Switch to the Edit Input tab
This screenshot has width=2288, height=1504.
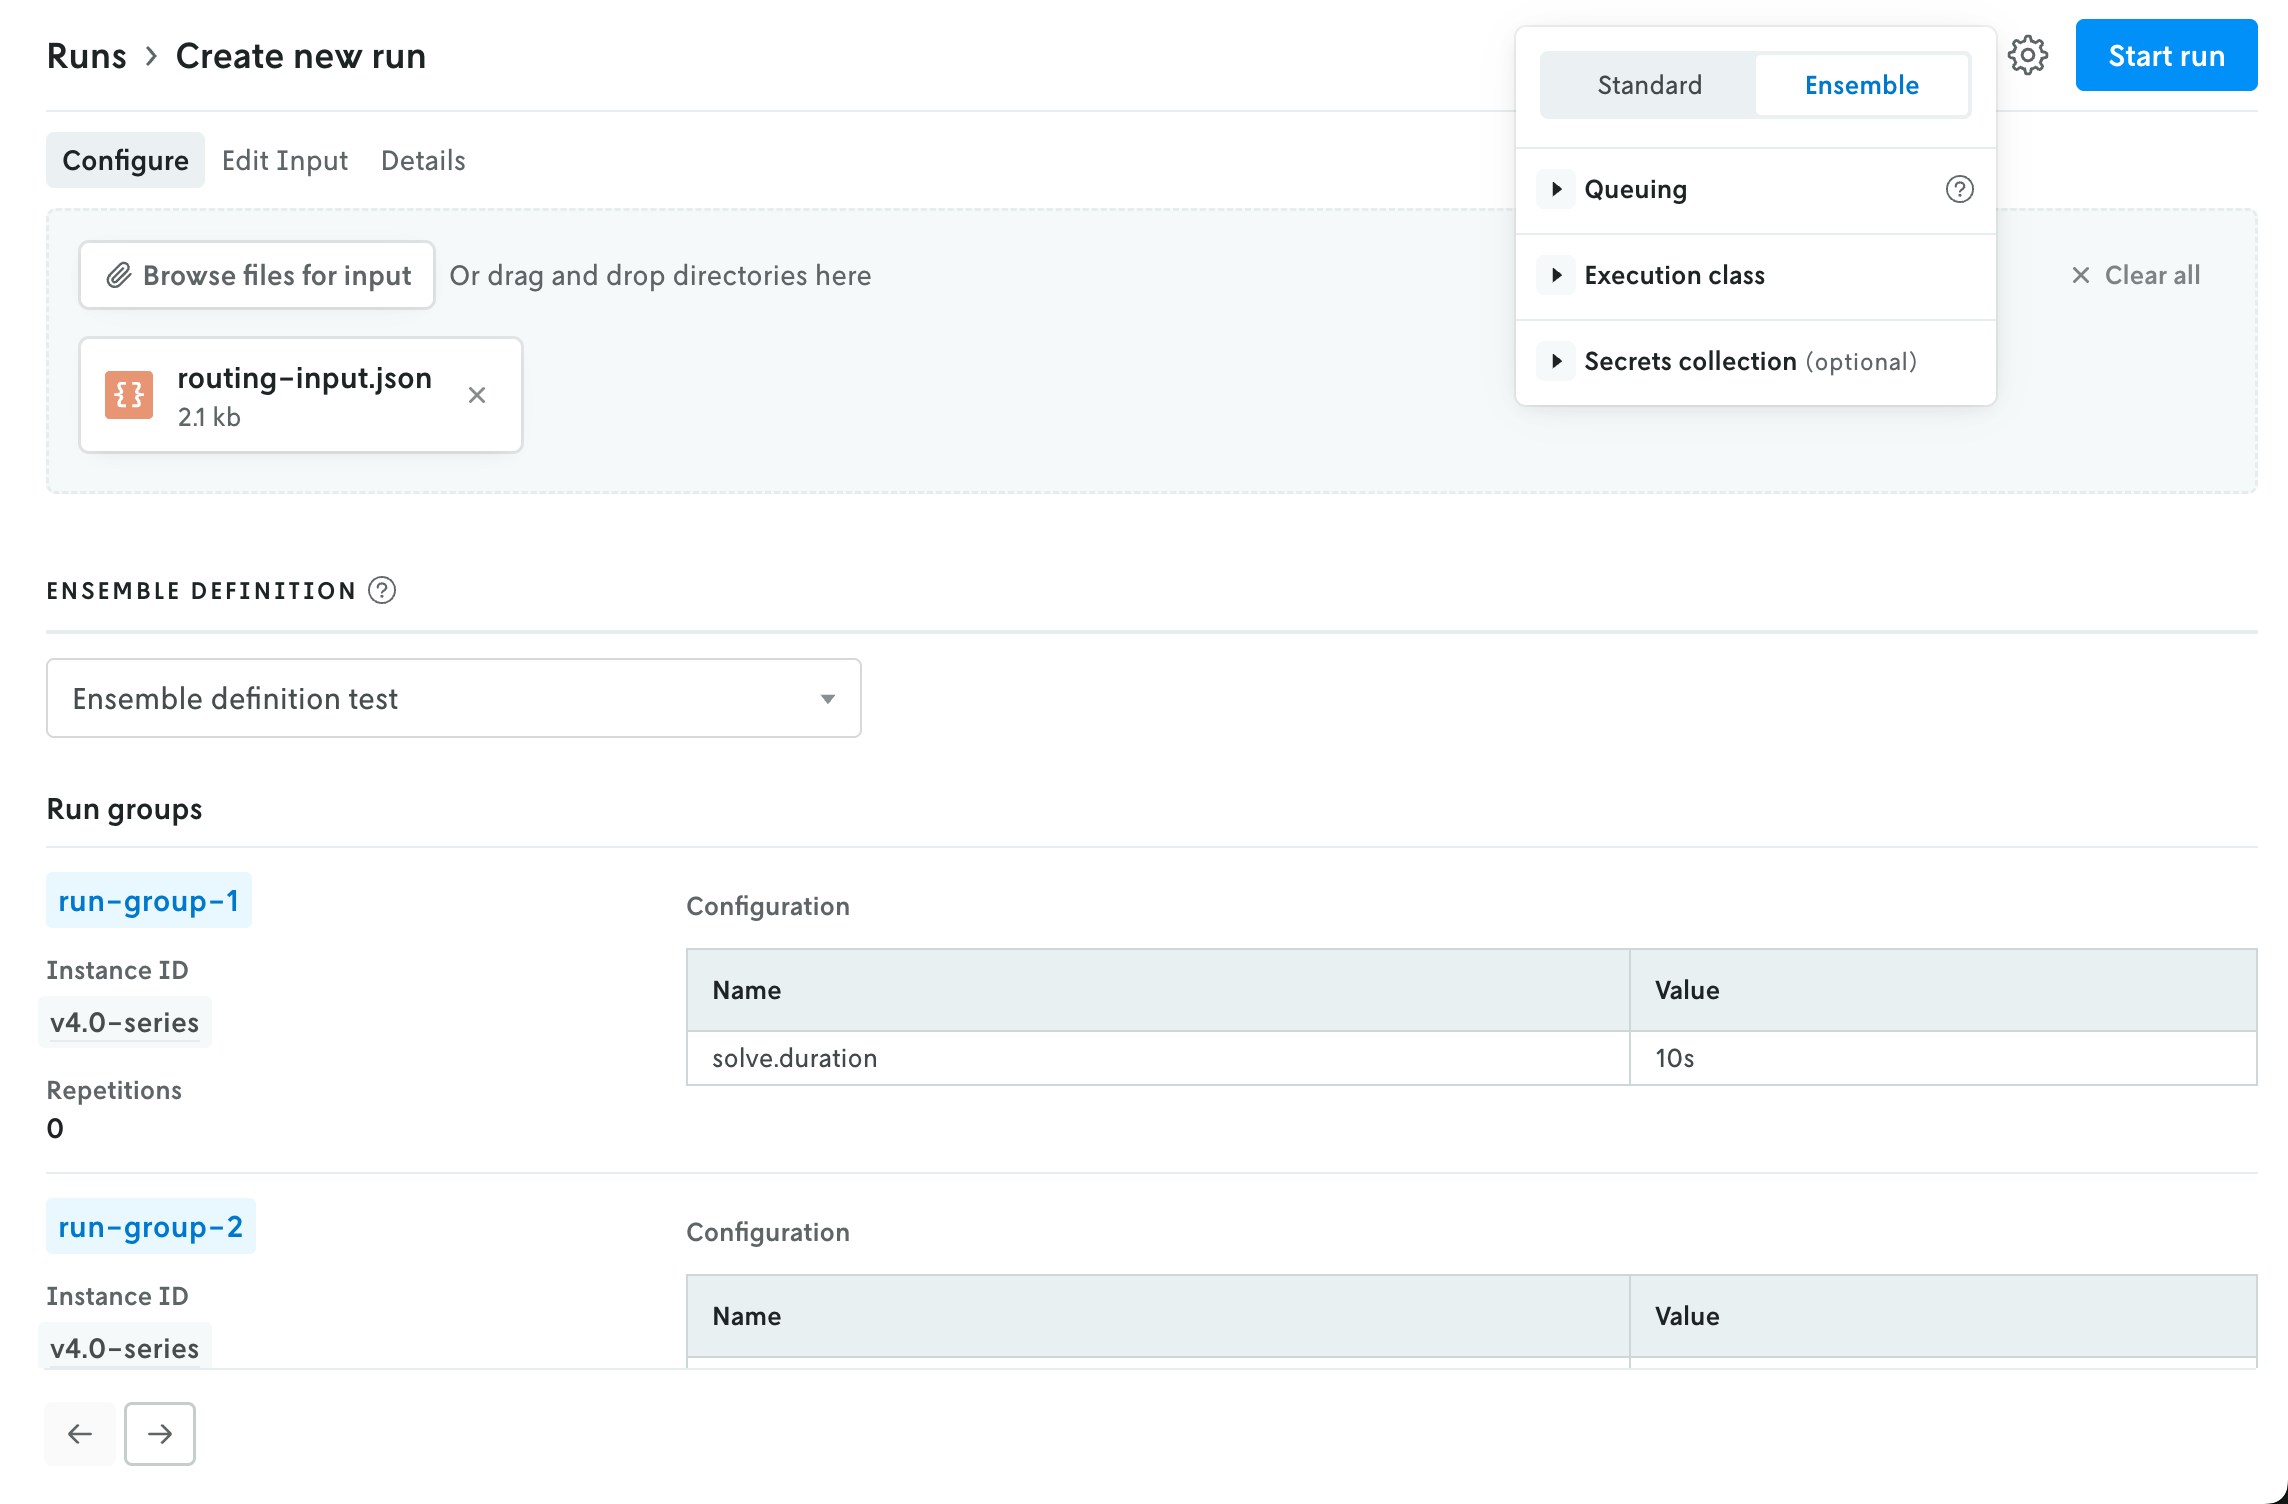(x=285, y=160)
